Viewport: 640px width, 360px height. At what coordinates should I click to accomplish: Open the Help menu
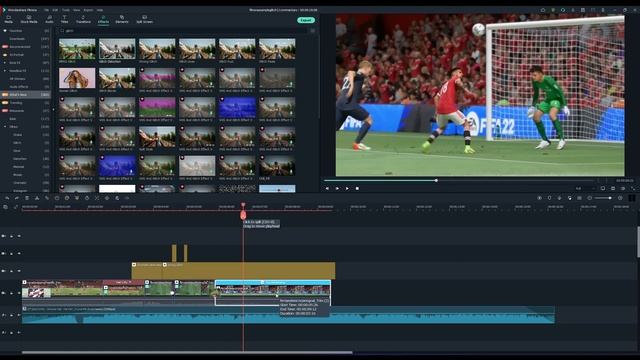coord(100,10)
